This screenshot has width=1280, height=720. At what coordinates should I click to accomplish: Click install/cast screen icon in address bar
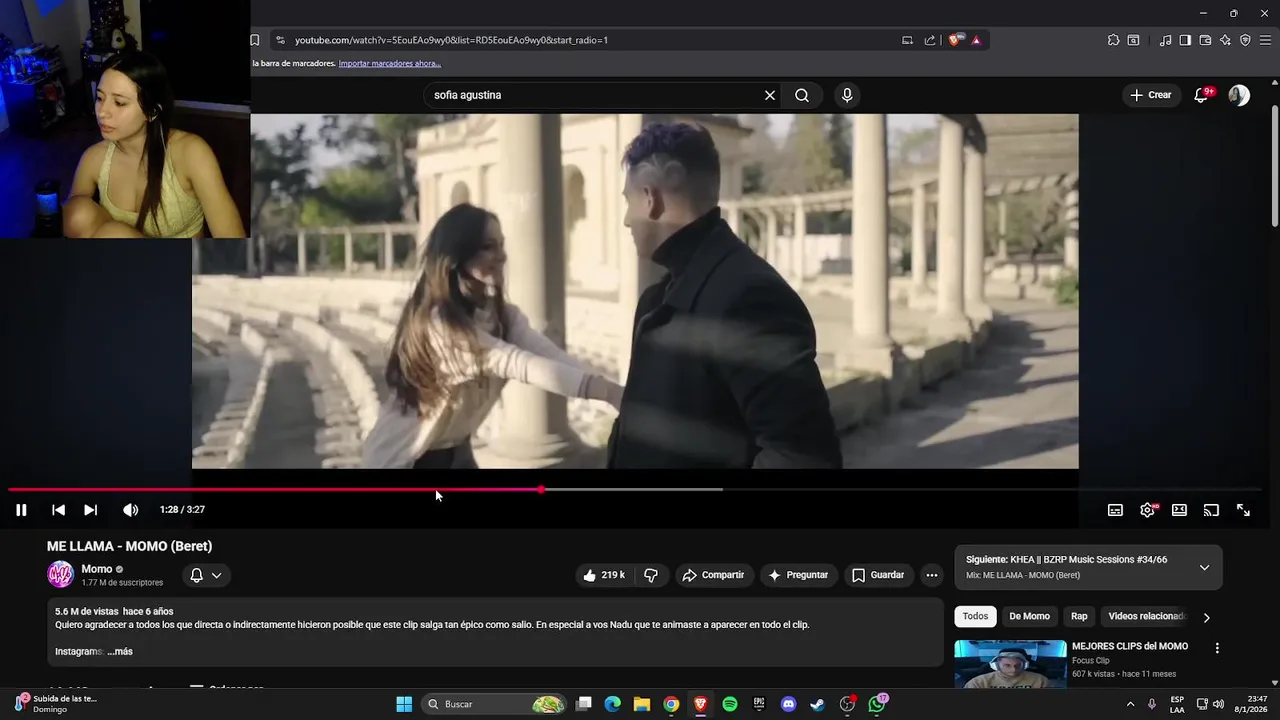[907, 40]
